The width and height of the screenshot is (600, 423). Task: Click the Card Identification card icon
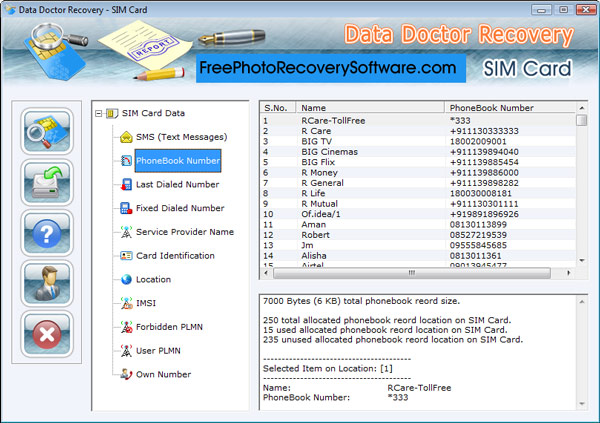click(x=126, y=256)
